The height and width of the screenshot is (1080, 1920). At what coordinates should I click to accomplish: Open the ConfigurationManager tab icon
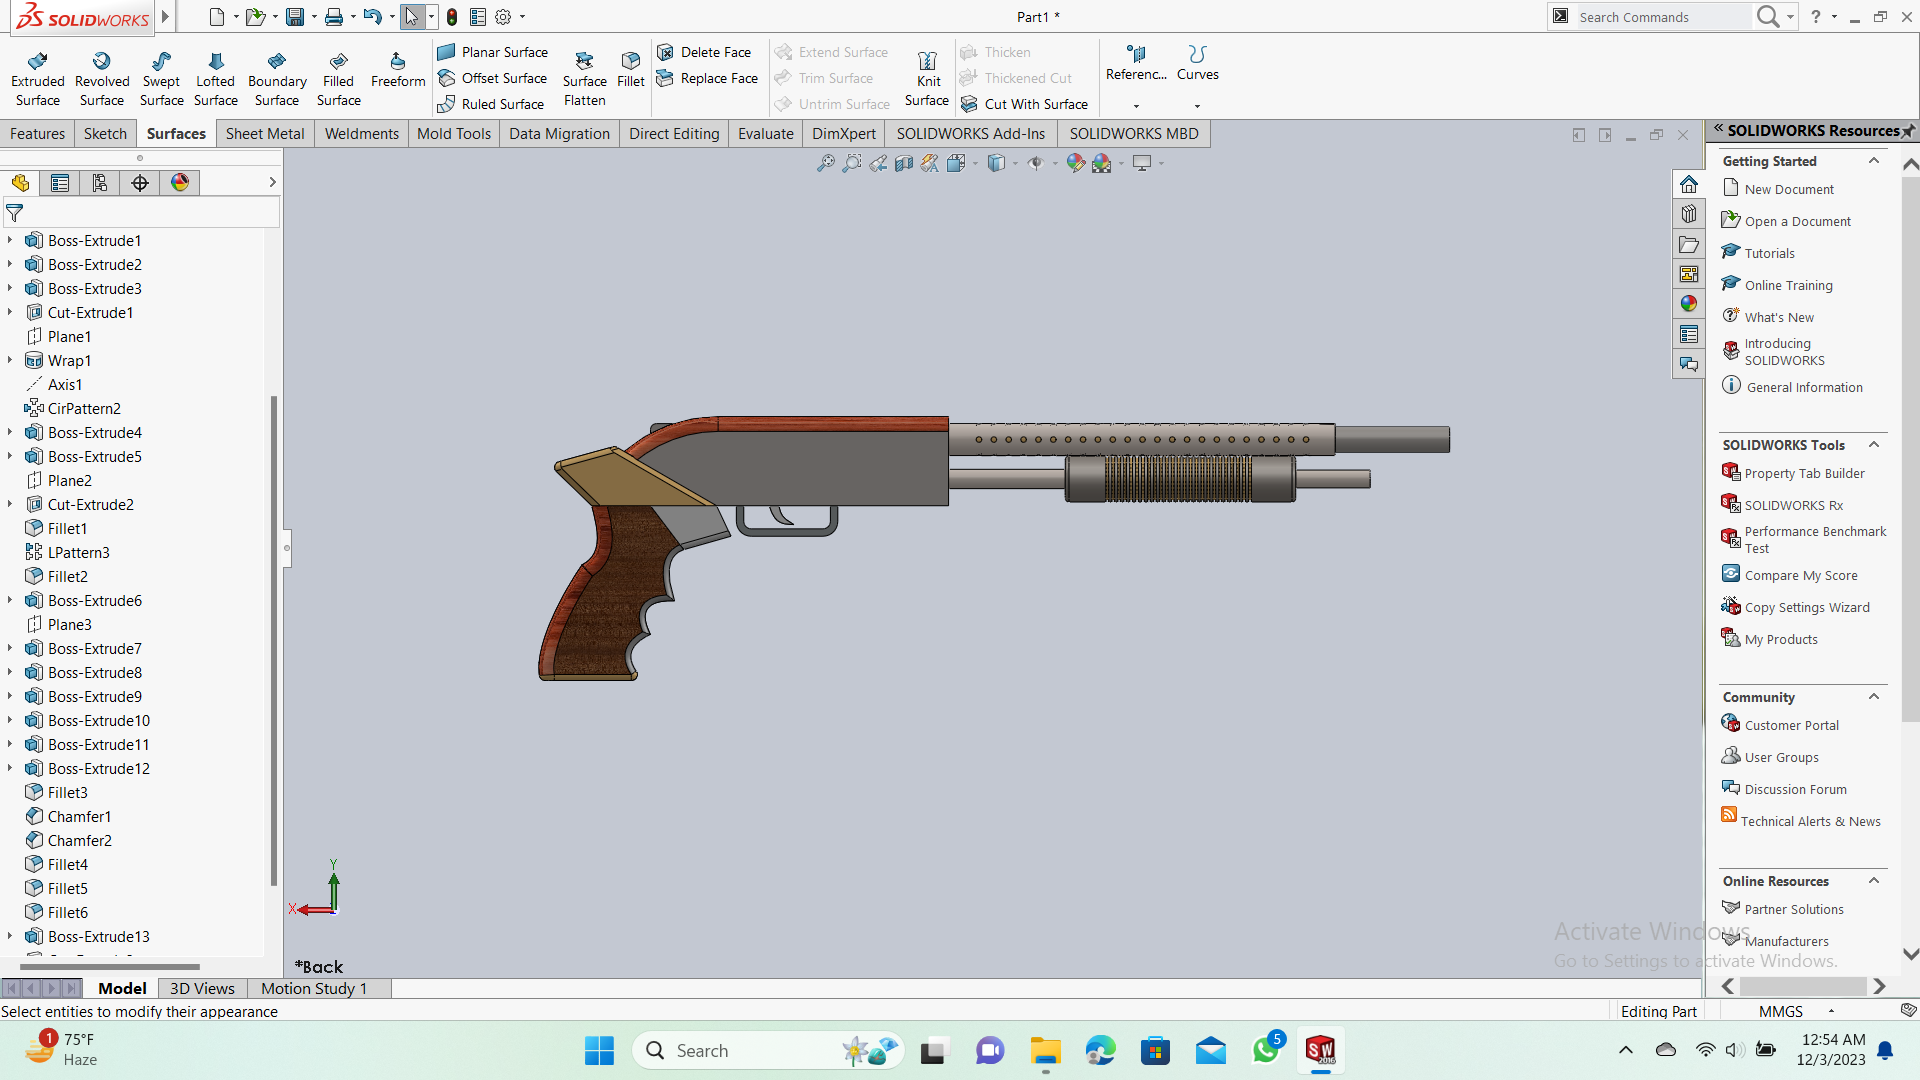[x=100, y=183]
